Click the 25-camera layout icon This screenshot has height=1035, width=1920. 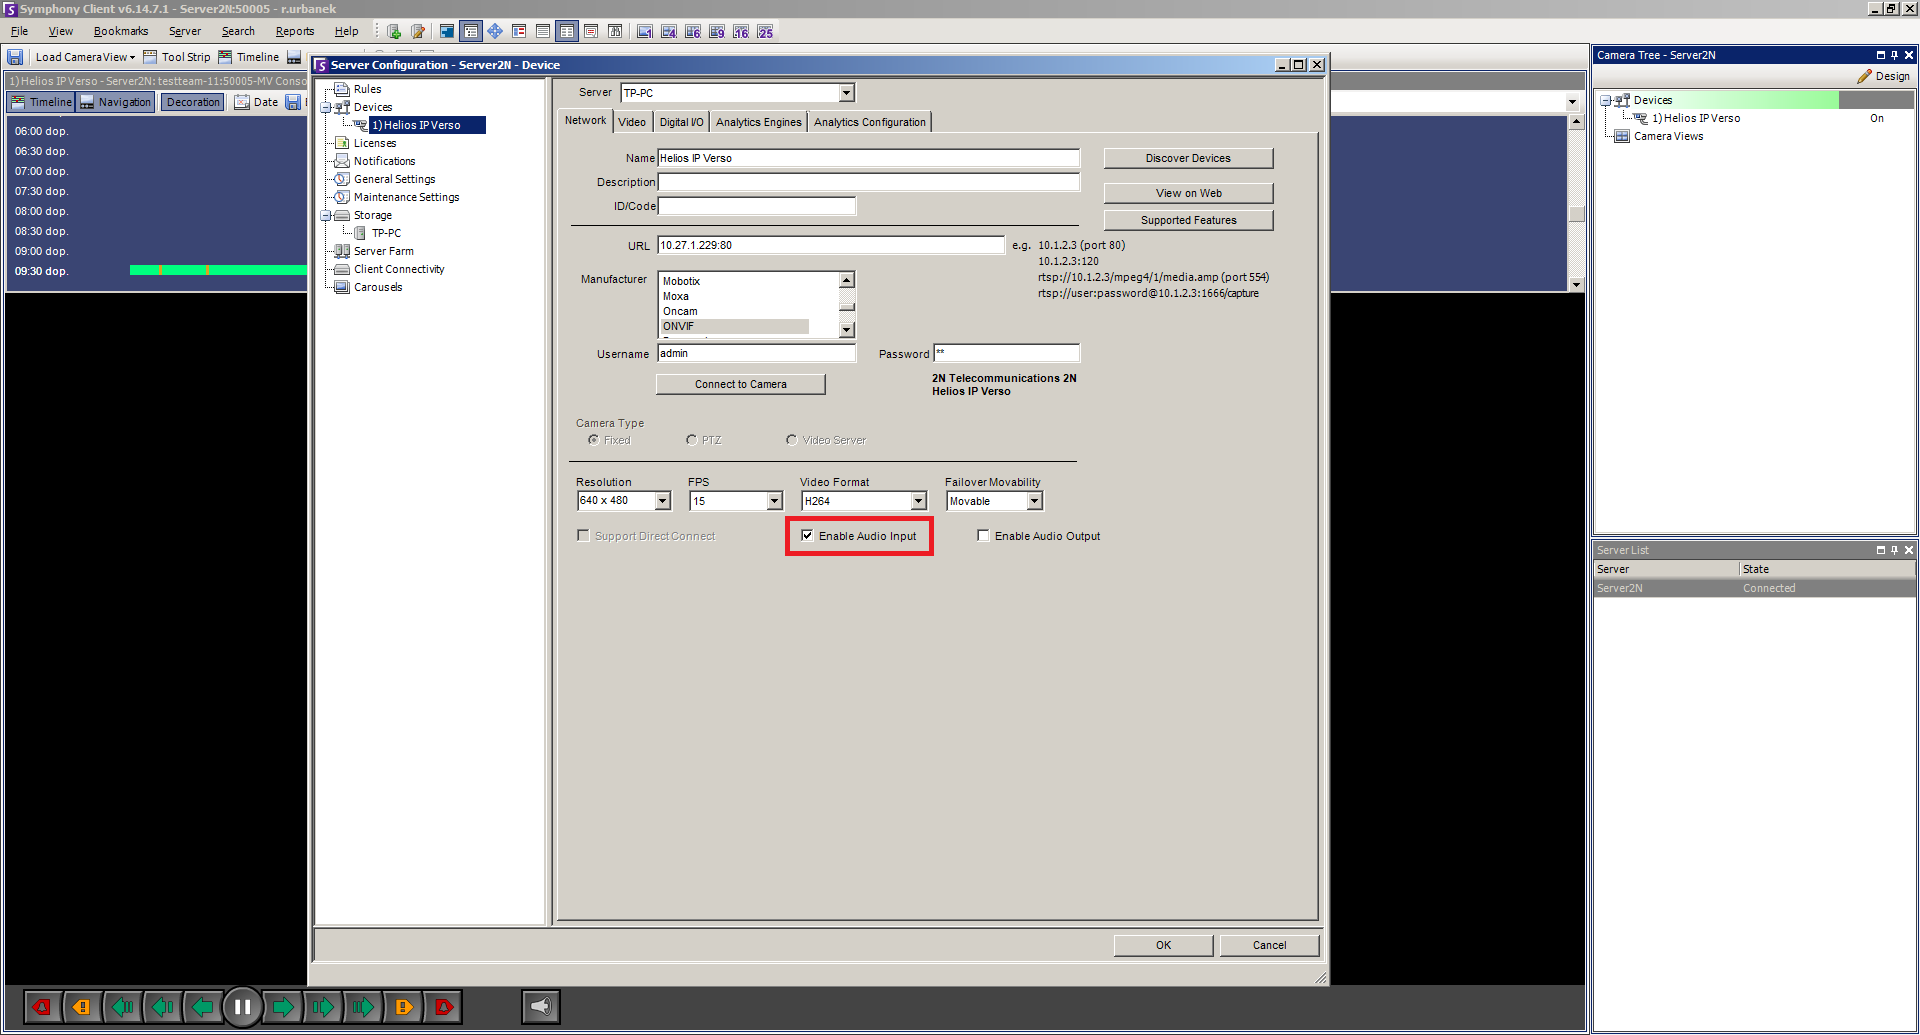(765, 32)
